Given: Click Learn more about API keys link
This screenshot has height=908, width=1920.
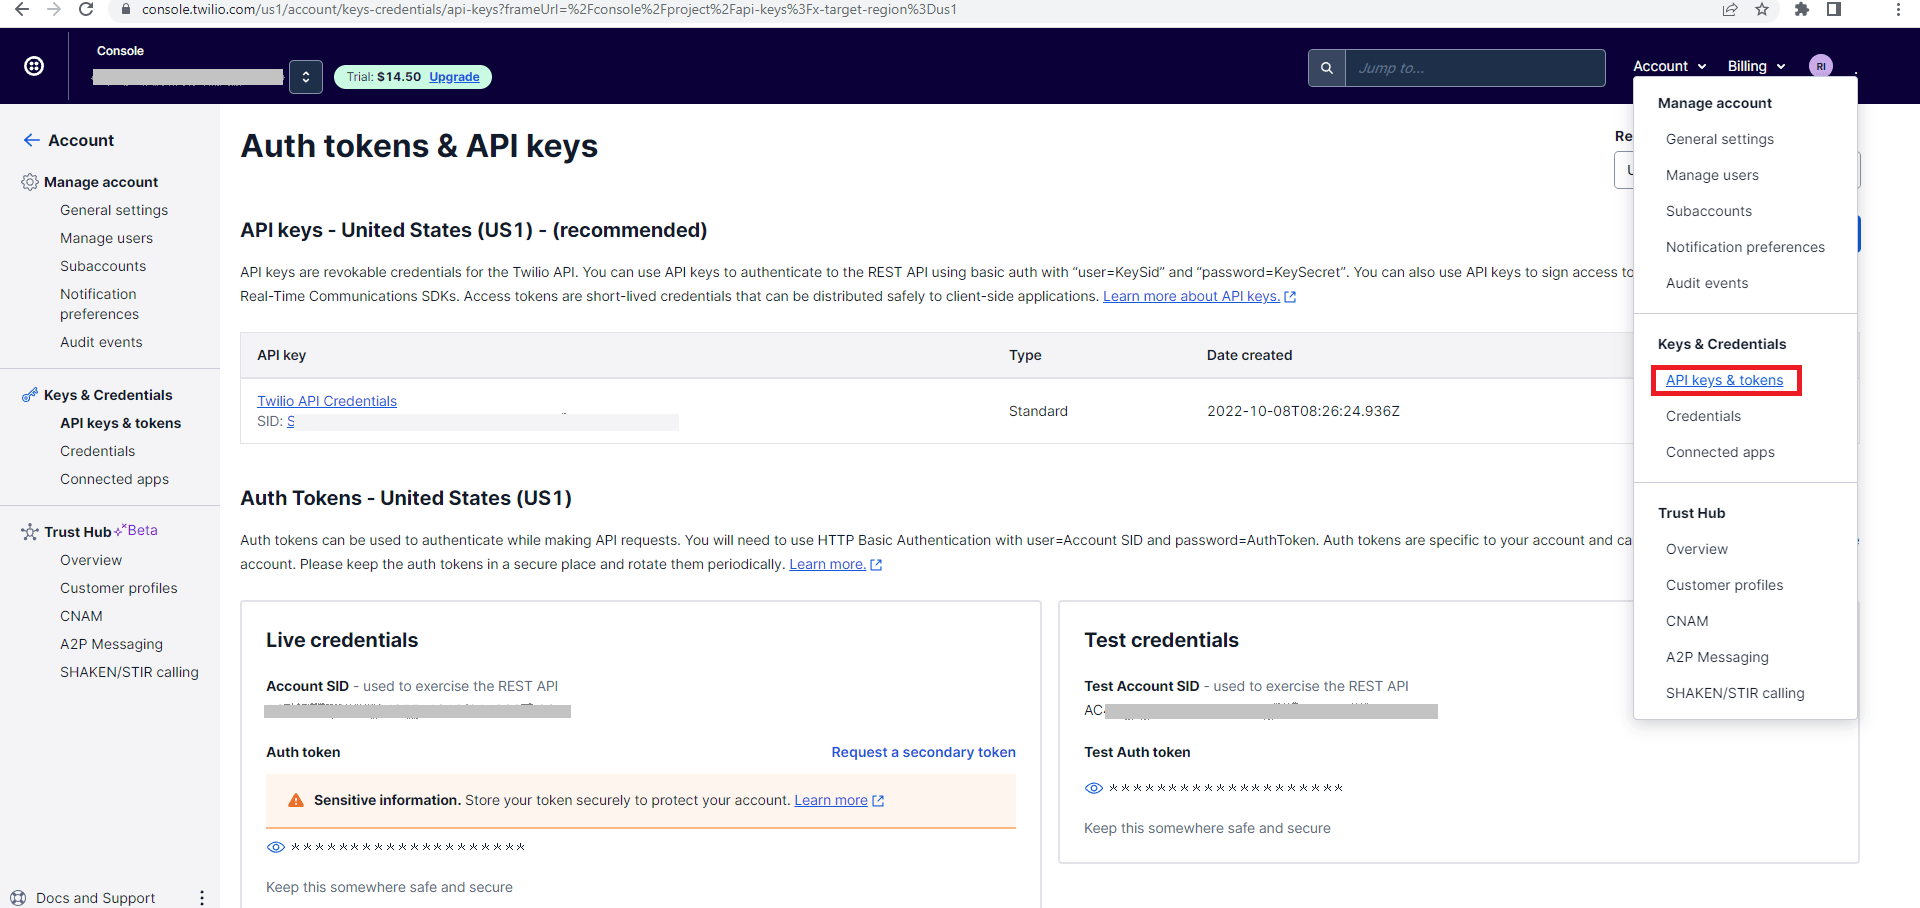Looking at the screenshot, I should (x=1191, y=296).
